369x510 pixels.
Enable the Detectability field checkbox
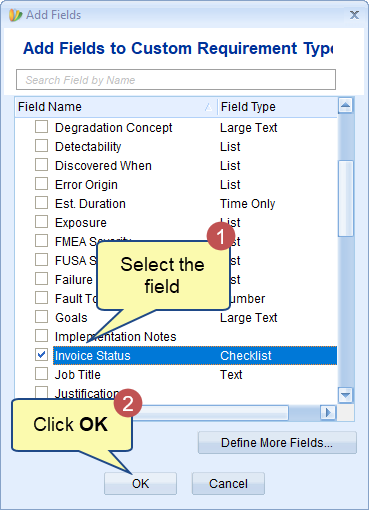pyautogui.click(x=41, y=146)
